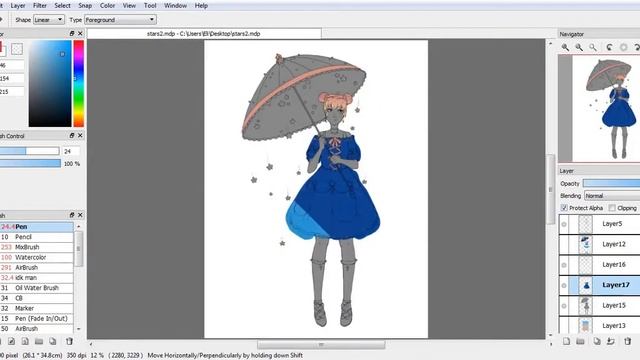Image resolution: width=640 pixels, height=360 pixels.
Task: Open the Tool menu
Action: (150, 6)
